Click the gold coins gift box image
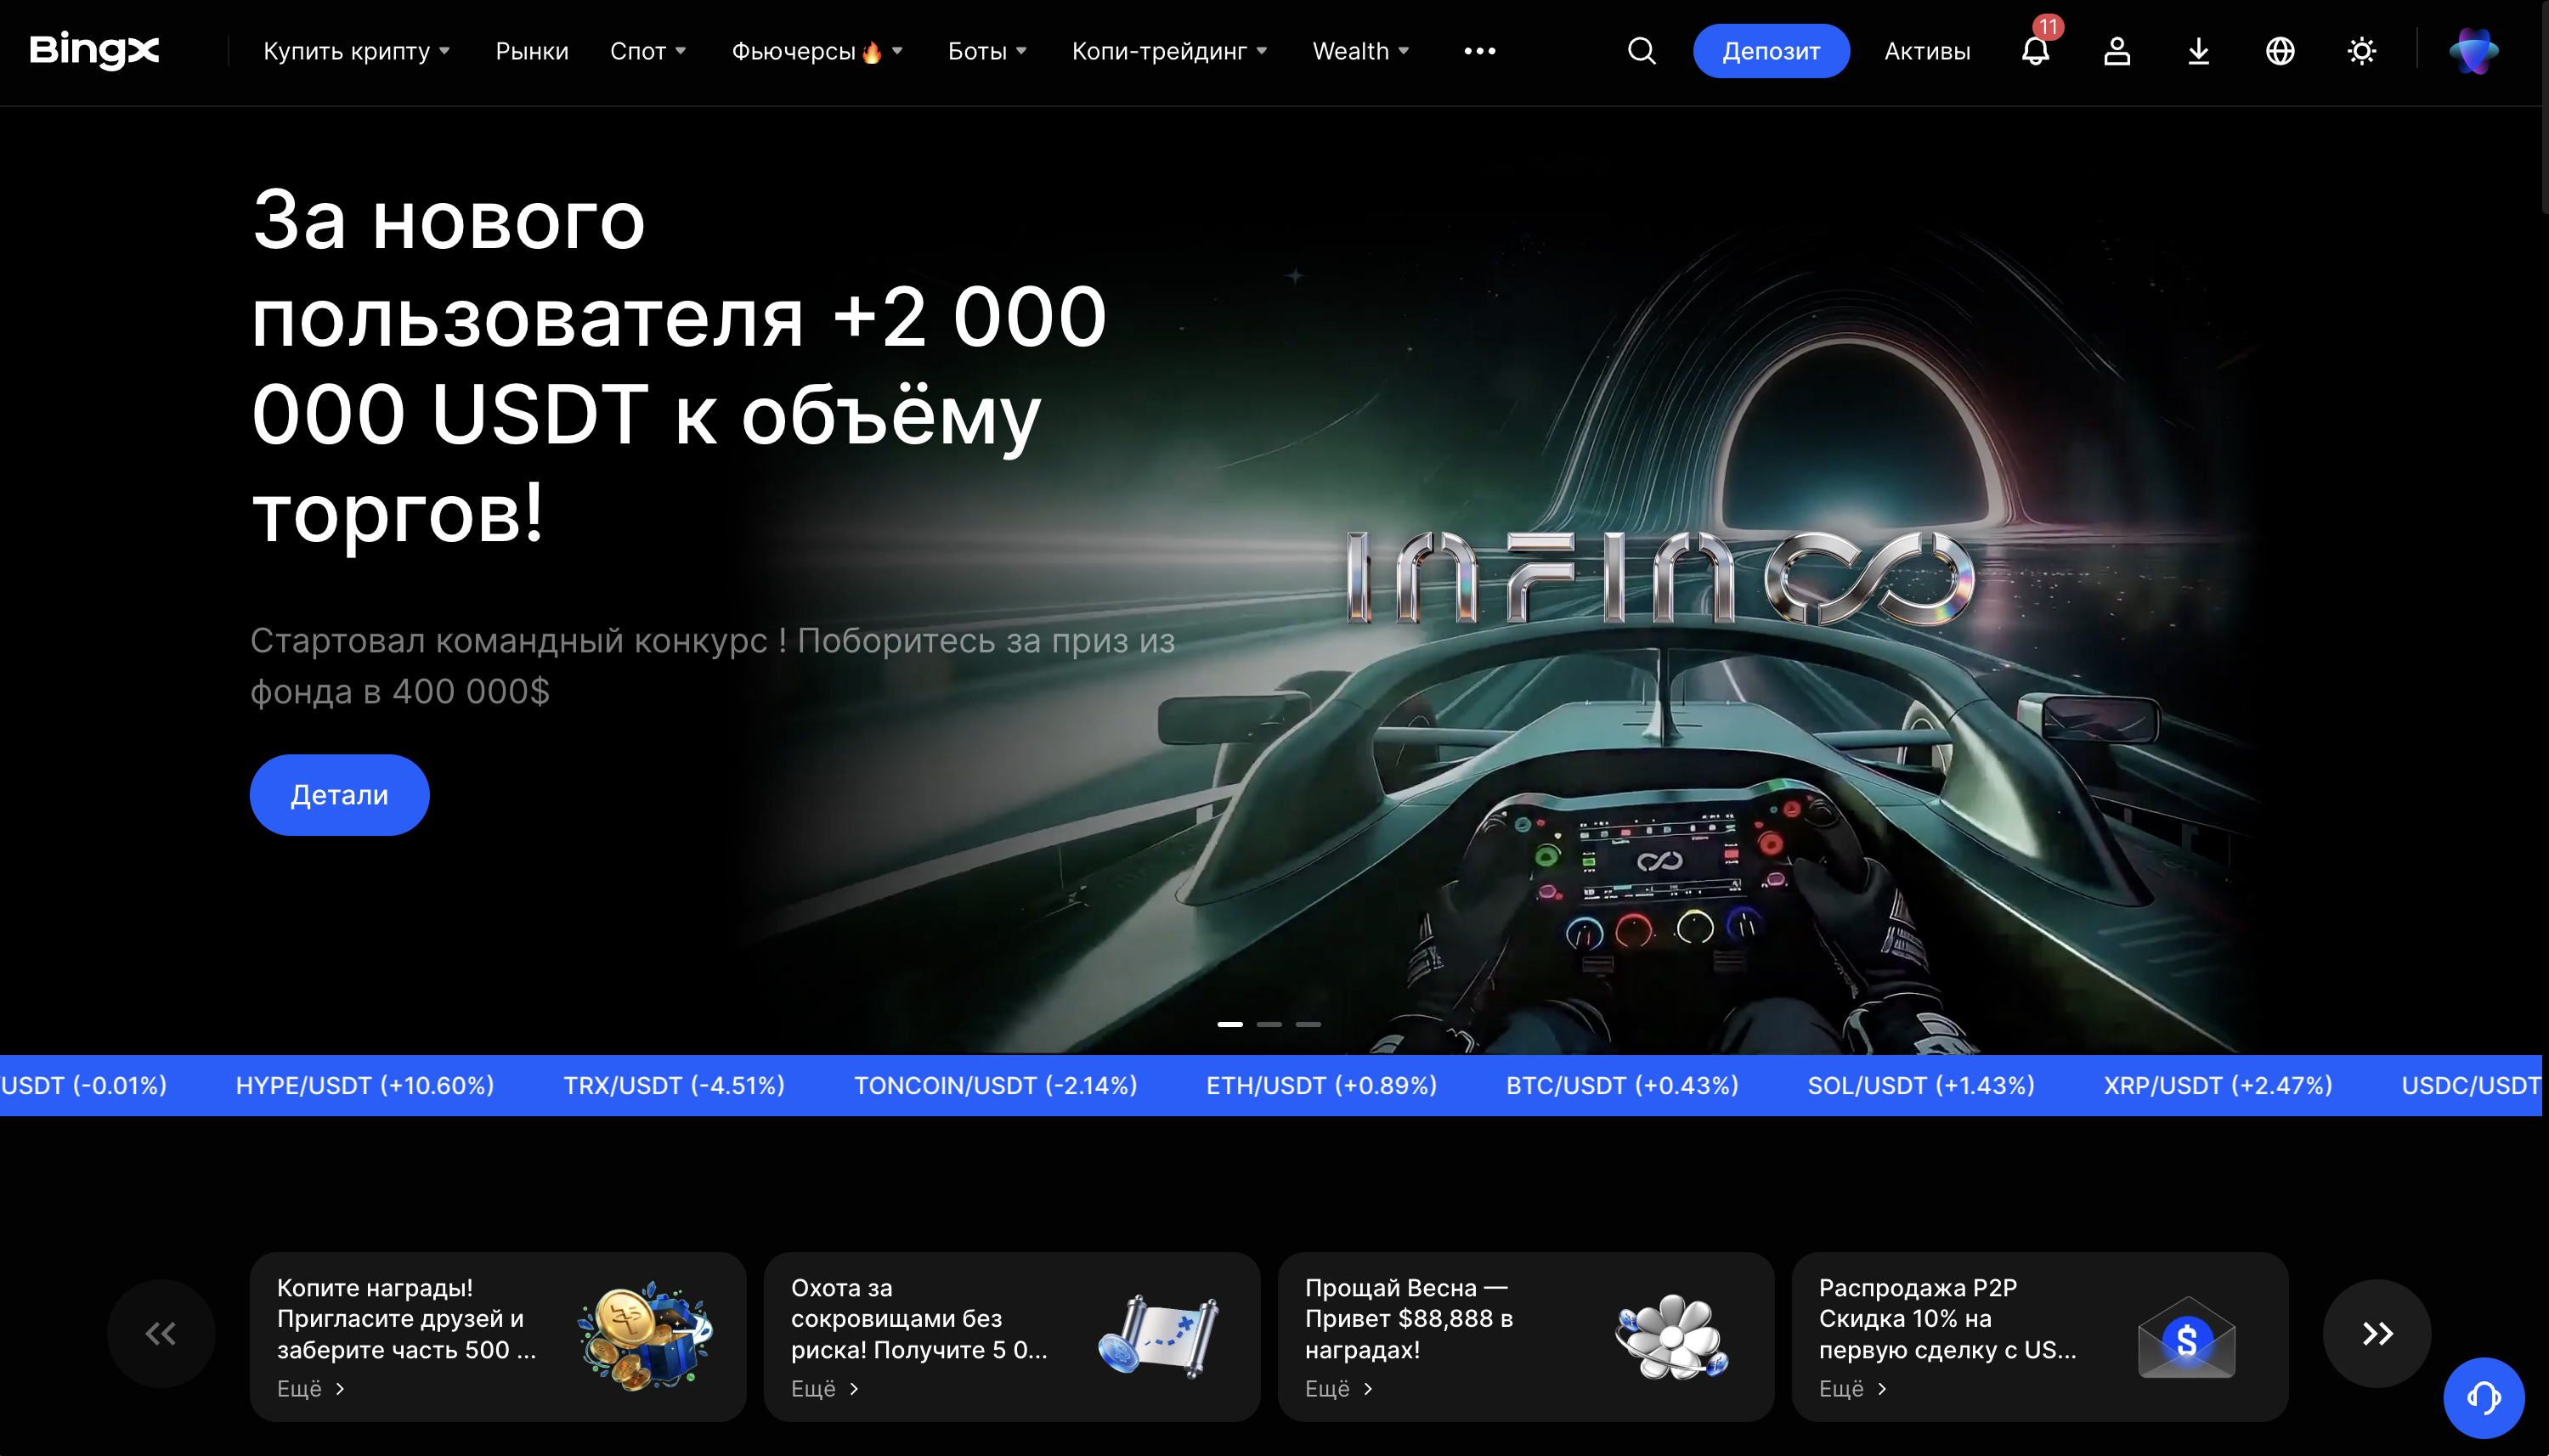This screenshot has height=1456, width=2549. tap(645, 1336)
